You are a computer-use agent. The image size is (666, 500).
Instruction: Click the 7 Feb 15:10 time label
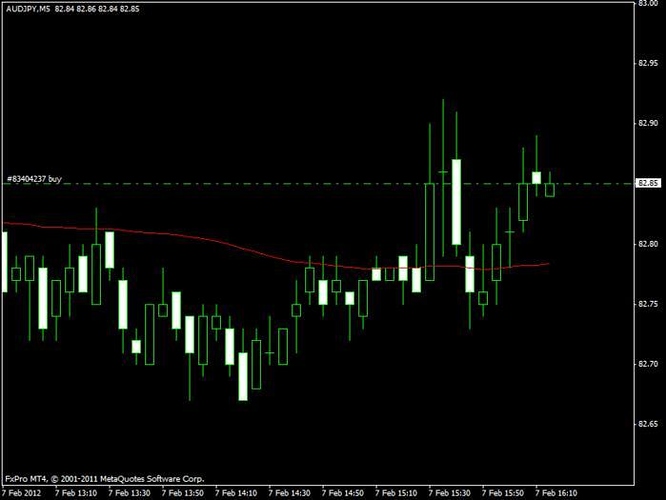coord(396,493)
